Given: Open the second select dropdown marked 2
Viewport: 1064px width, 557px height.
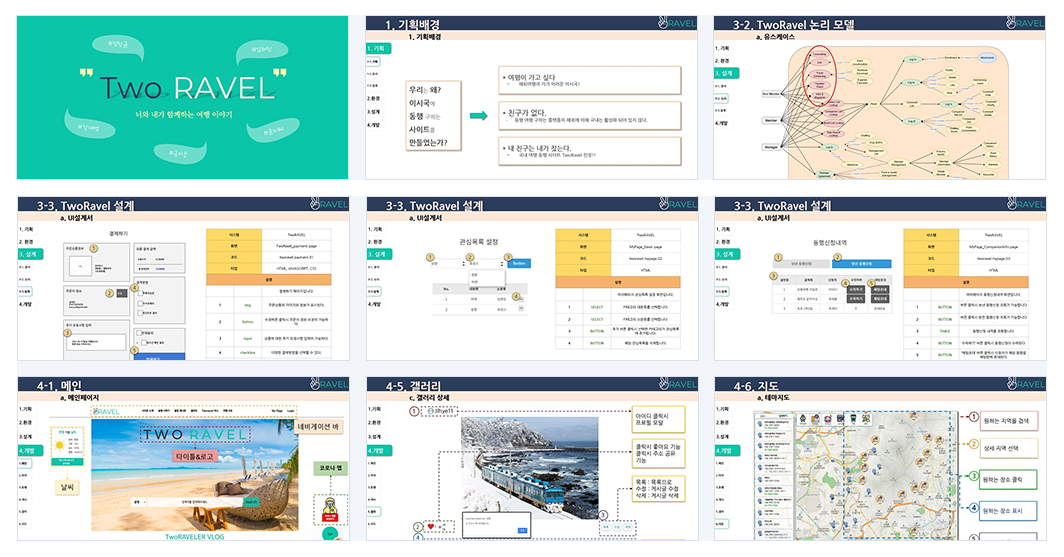Looking at the screenshot, I should (x=487, y=264).
